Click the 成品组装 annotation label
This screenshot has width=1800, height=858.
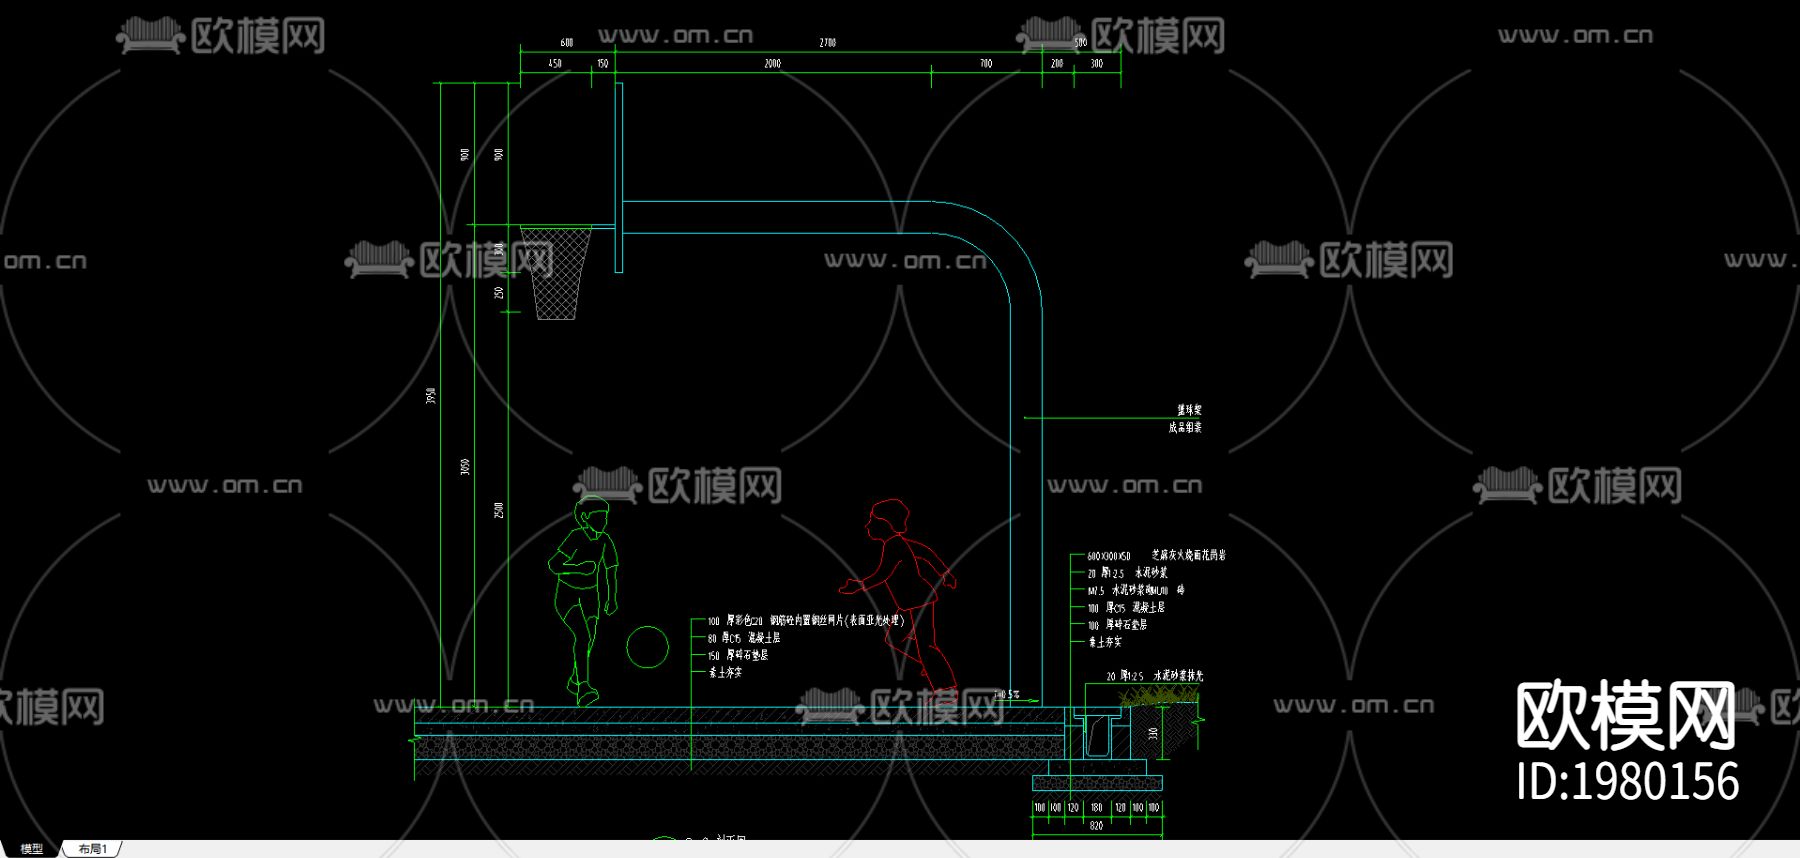click(x=1185, y=427)
